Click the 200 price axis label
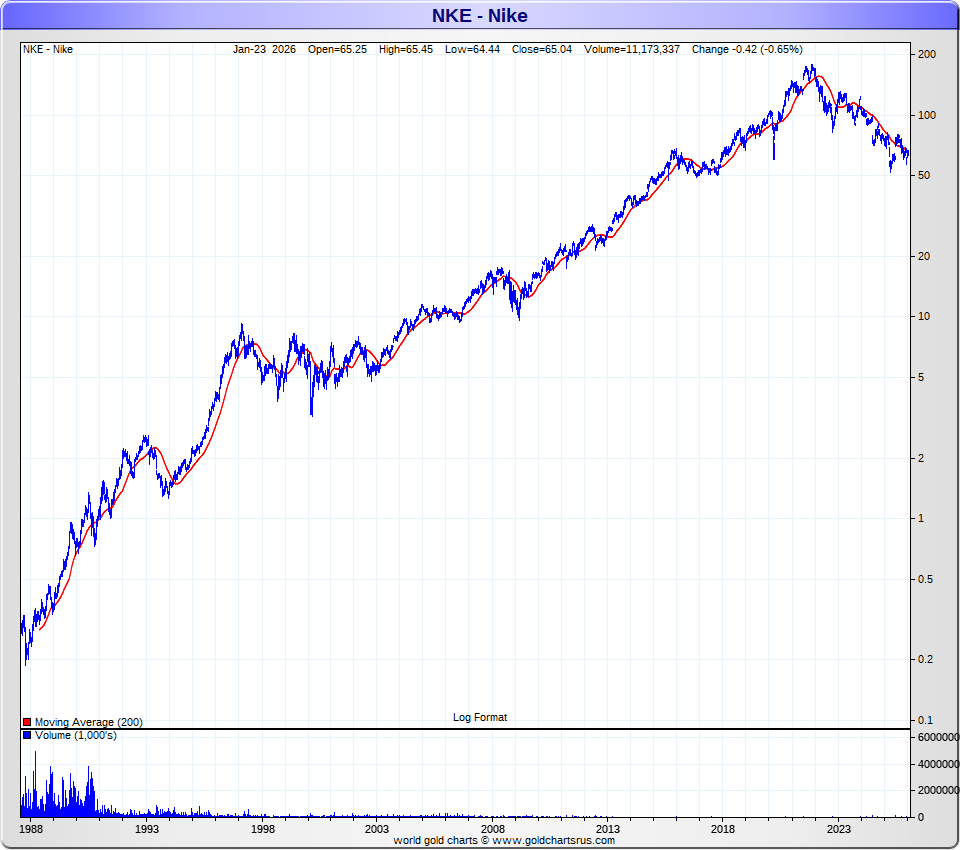960x850 pixels. 927,55
